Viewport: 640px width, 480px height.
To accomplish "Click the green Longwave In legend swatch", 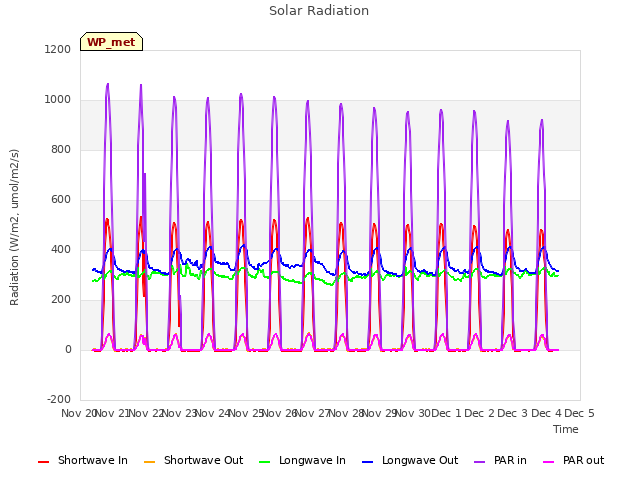I will [x=264, y=462].
